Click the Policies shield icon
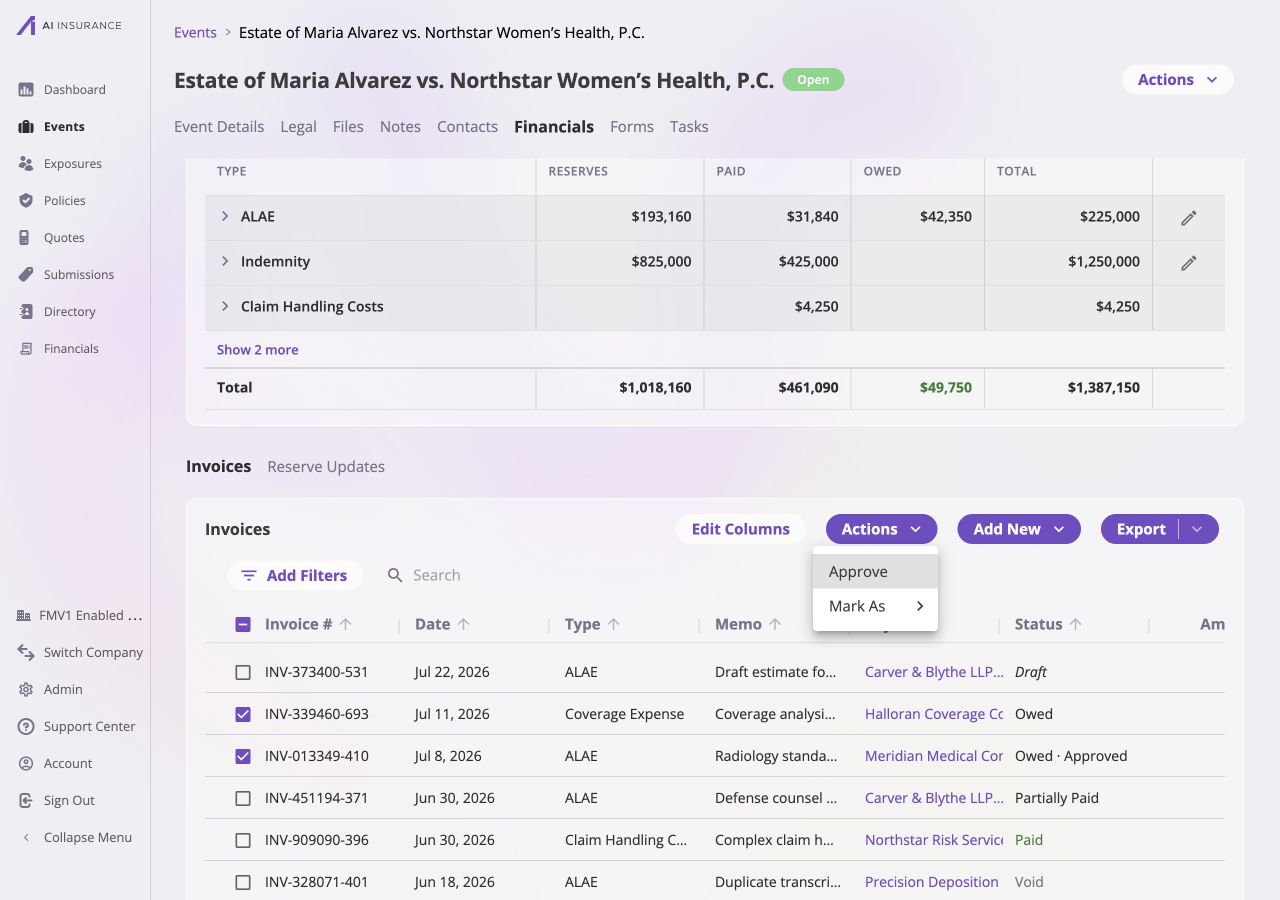 click(x=26, y=201)
